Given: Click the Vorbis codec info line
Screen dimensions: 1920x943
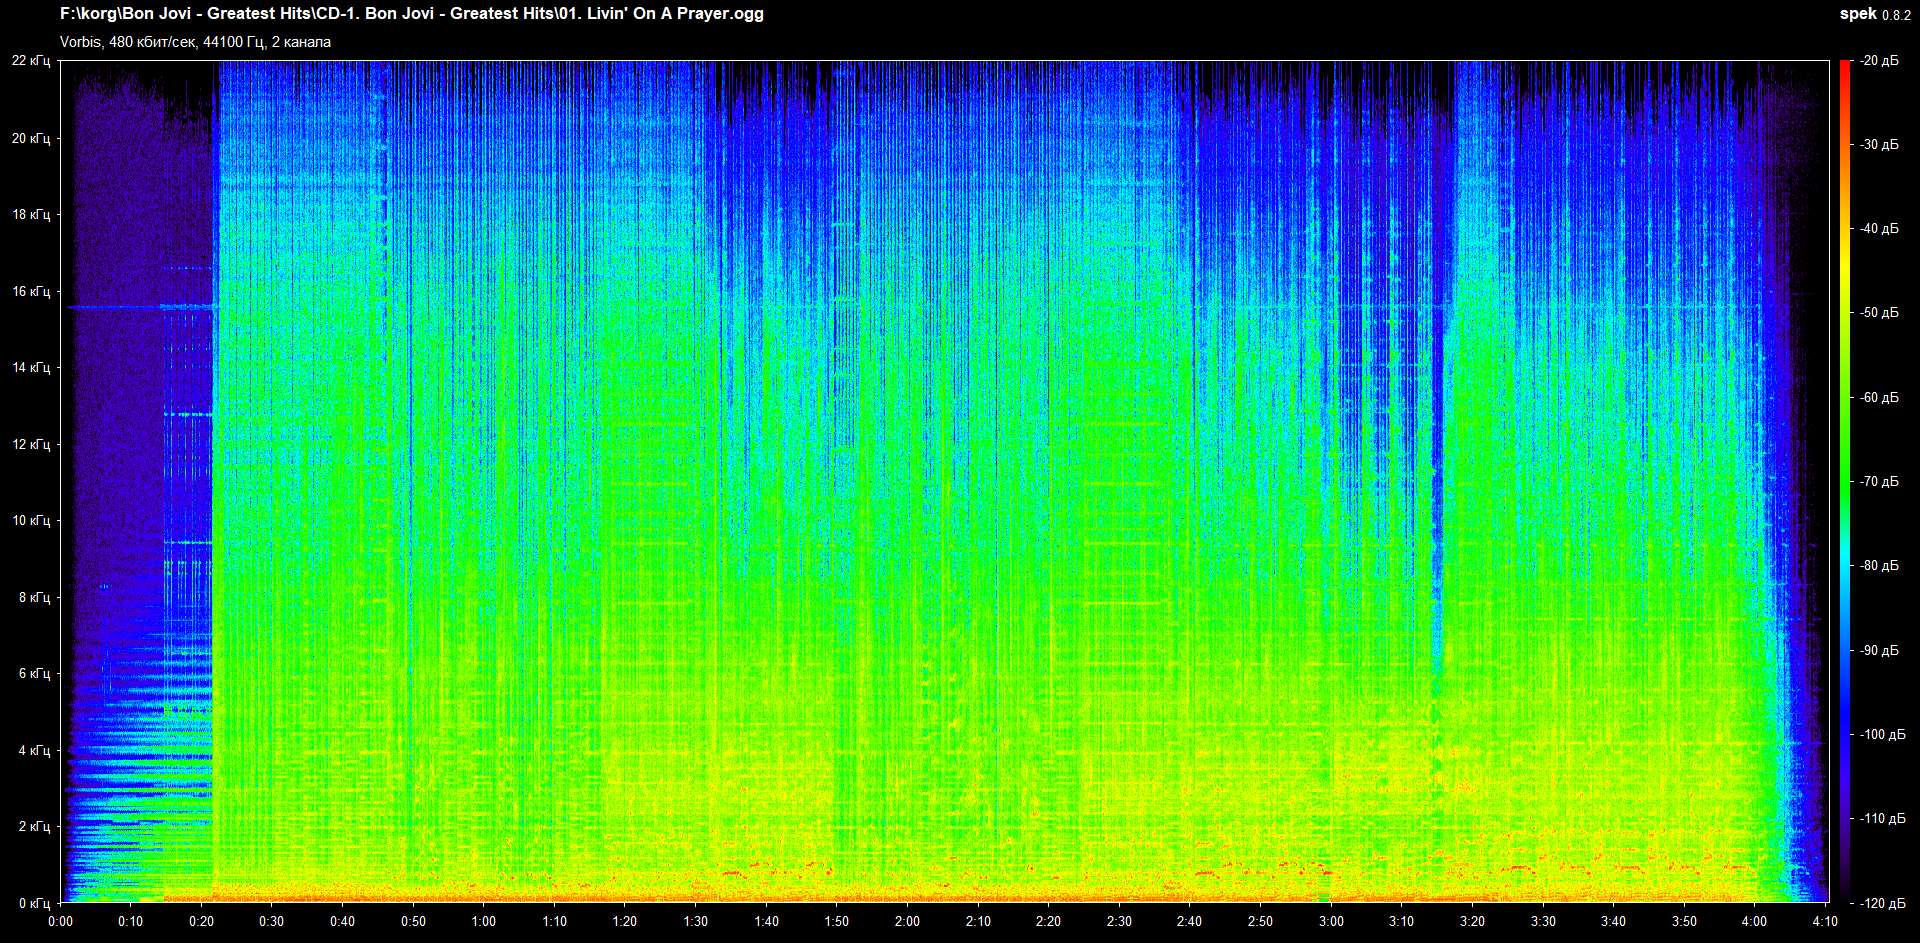Looking at the screenshot, I should pos(195,42).
